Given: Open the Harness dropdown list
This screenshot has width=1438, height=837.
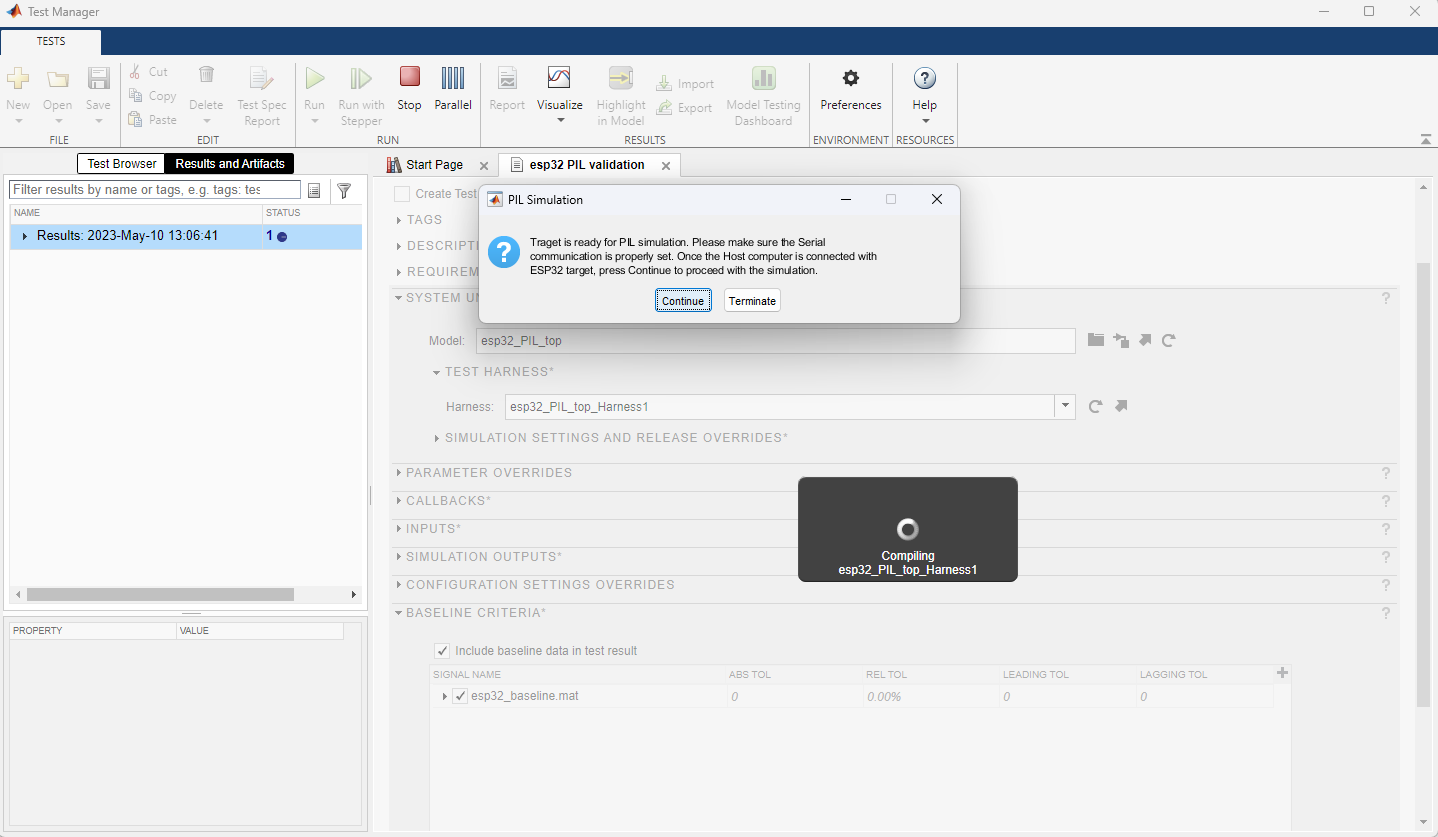Looking at the screenshot, I should (1066, 406).
